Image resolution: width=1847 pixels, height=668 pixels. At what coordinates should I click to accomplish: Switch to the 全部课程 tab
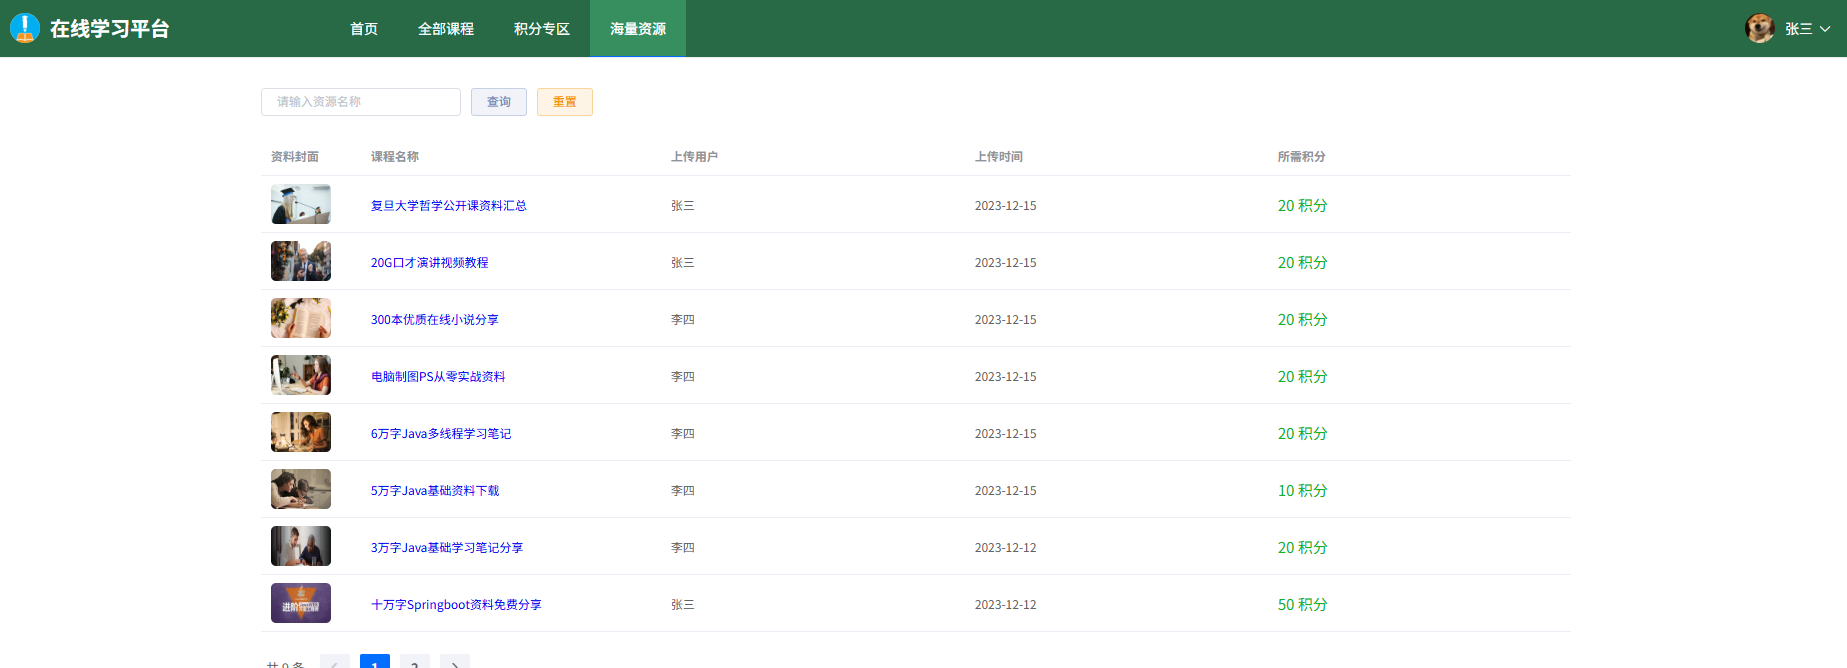coord(446,29)
